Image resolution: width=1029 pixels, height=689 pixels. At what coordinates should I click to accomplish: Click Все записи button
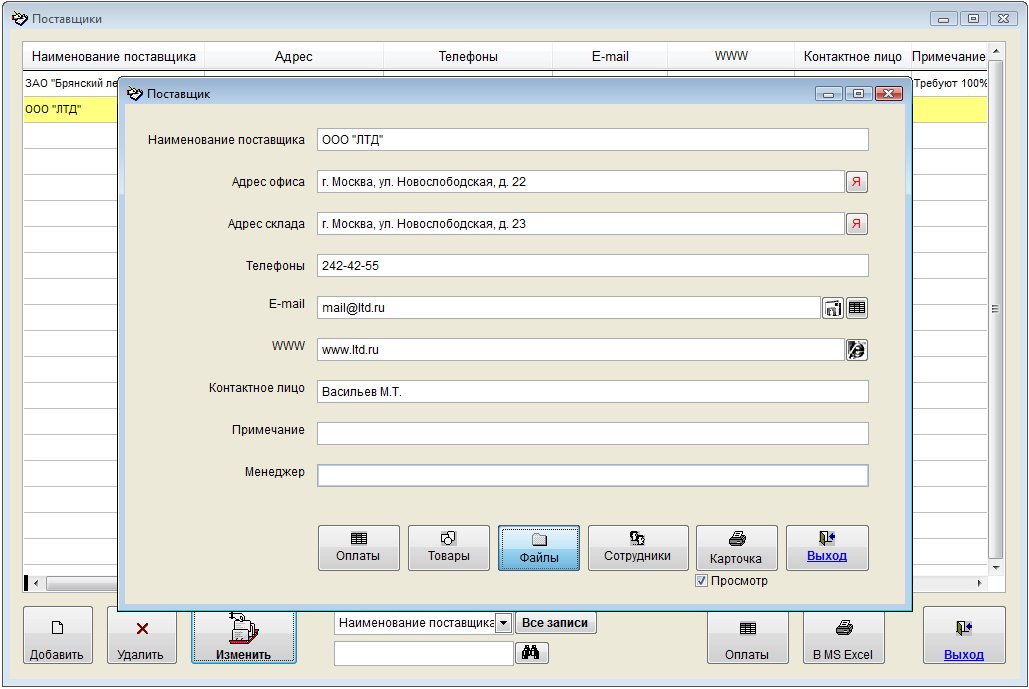click(556, 623)
